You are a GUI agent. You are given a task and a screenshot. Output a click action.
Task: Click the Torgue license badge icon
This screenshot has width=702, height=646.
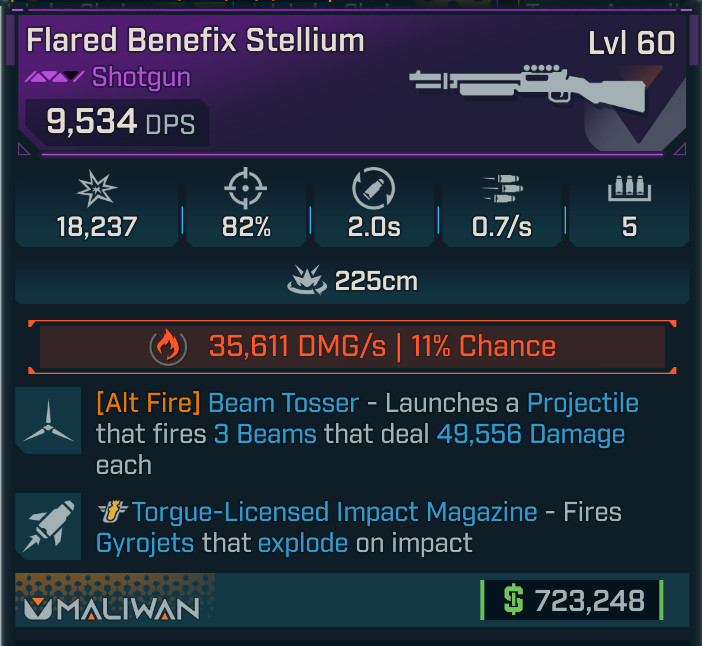112,512
